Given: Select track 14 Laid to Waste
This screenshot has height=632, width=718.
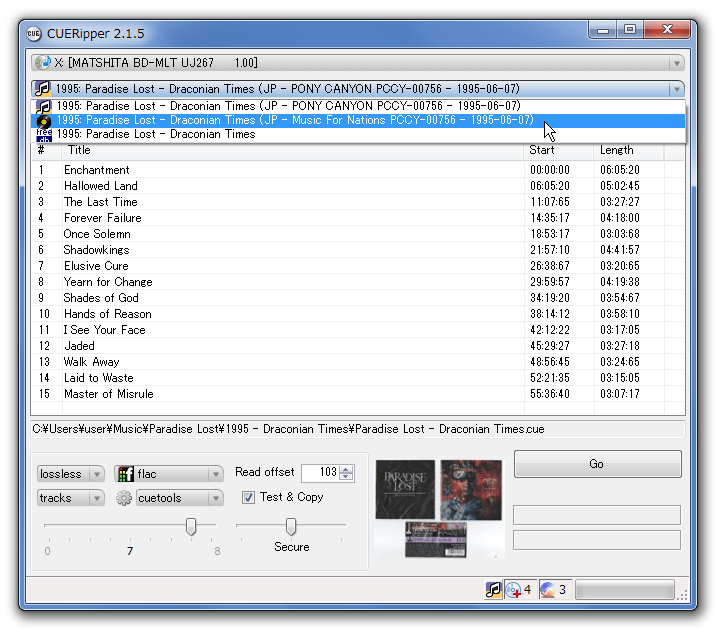Looking at the screenshot, I should [x=358, y=378].
